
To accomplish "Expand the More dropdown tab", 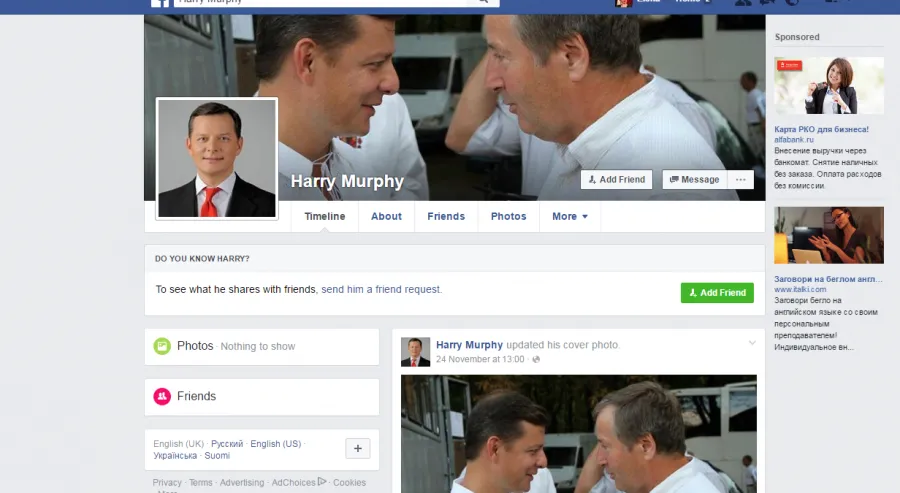I will tap(570, 216).
